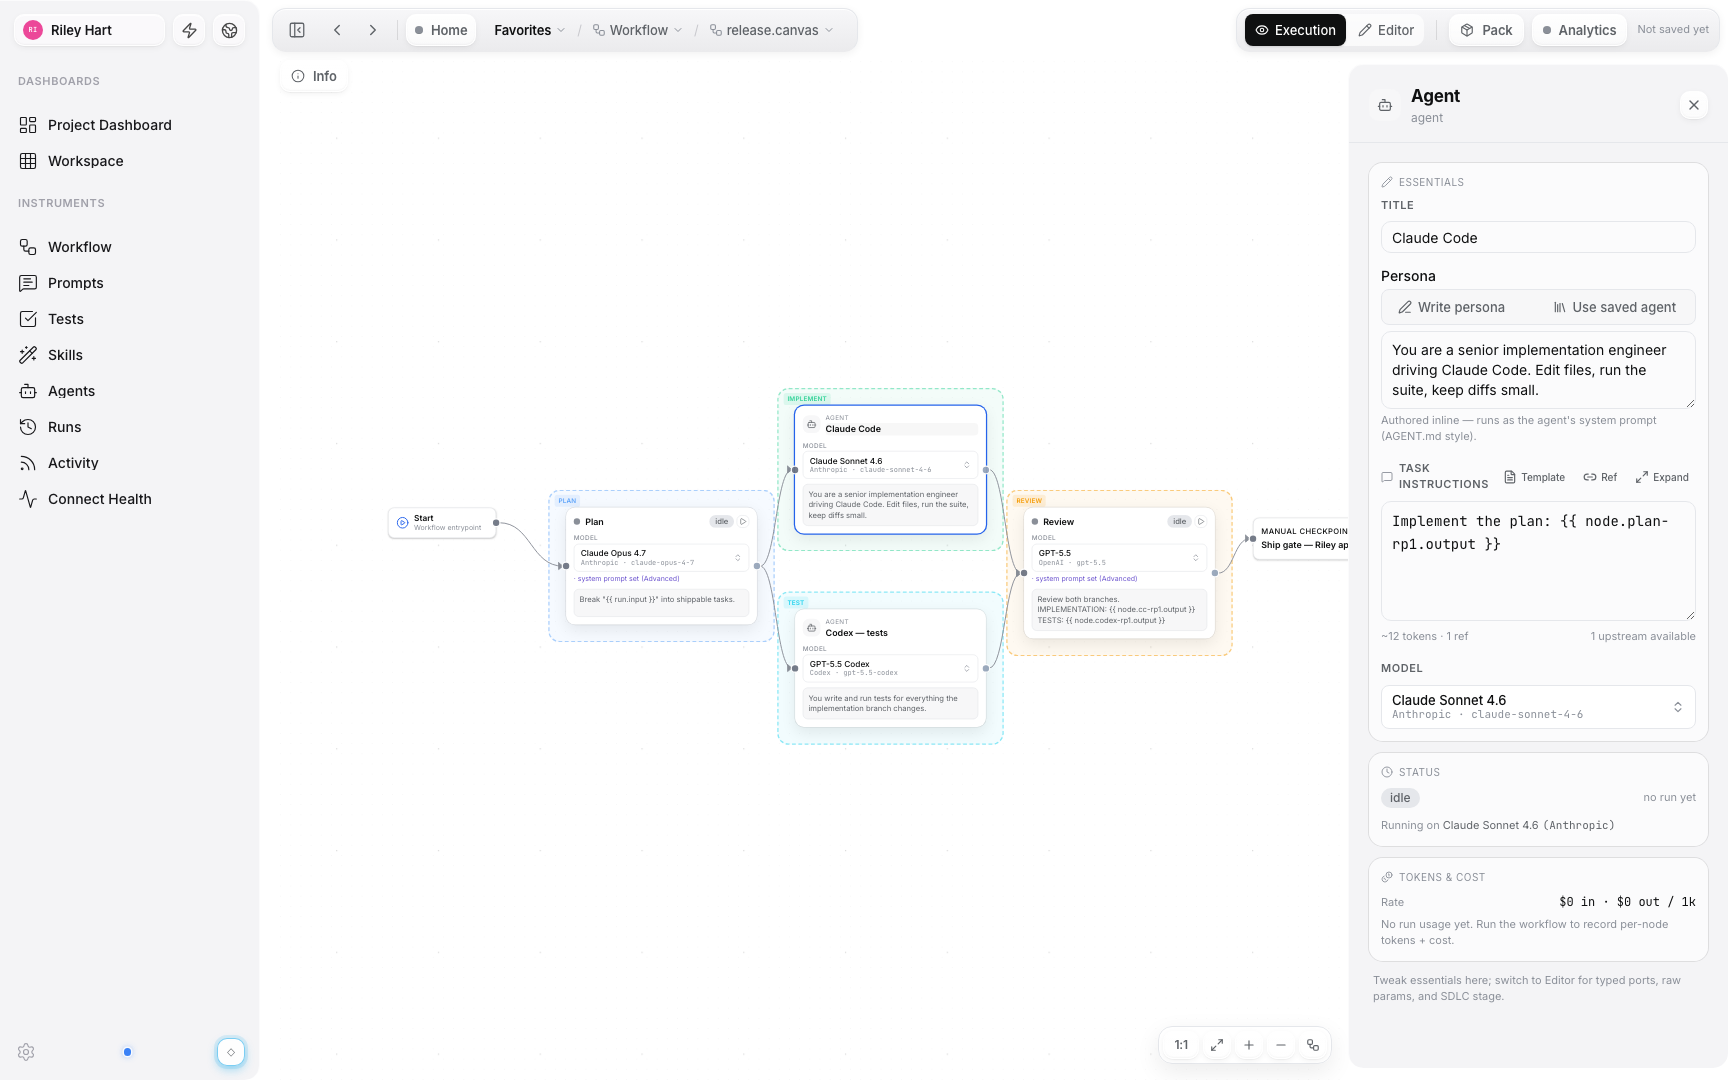The width and height of the screenshot is (1728, 1080).
Task: Select the Manual Checkpoint node
Action: [x=1301, y=539]
